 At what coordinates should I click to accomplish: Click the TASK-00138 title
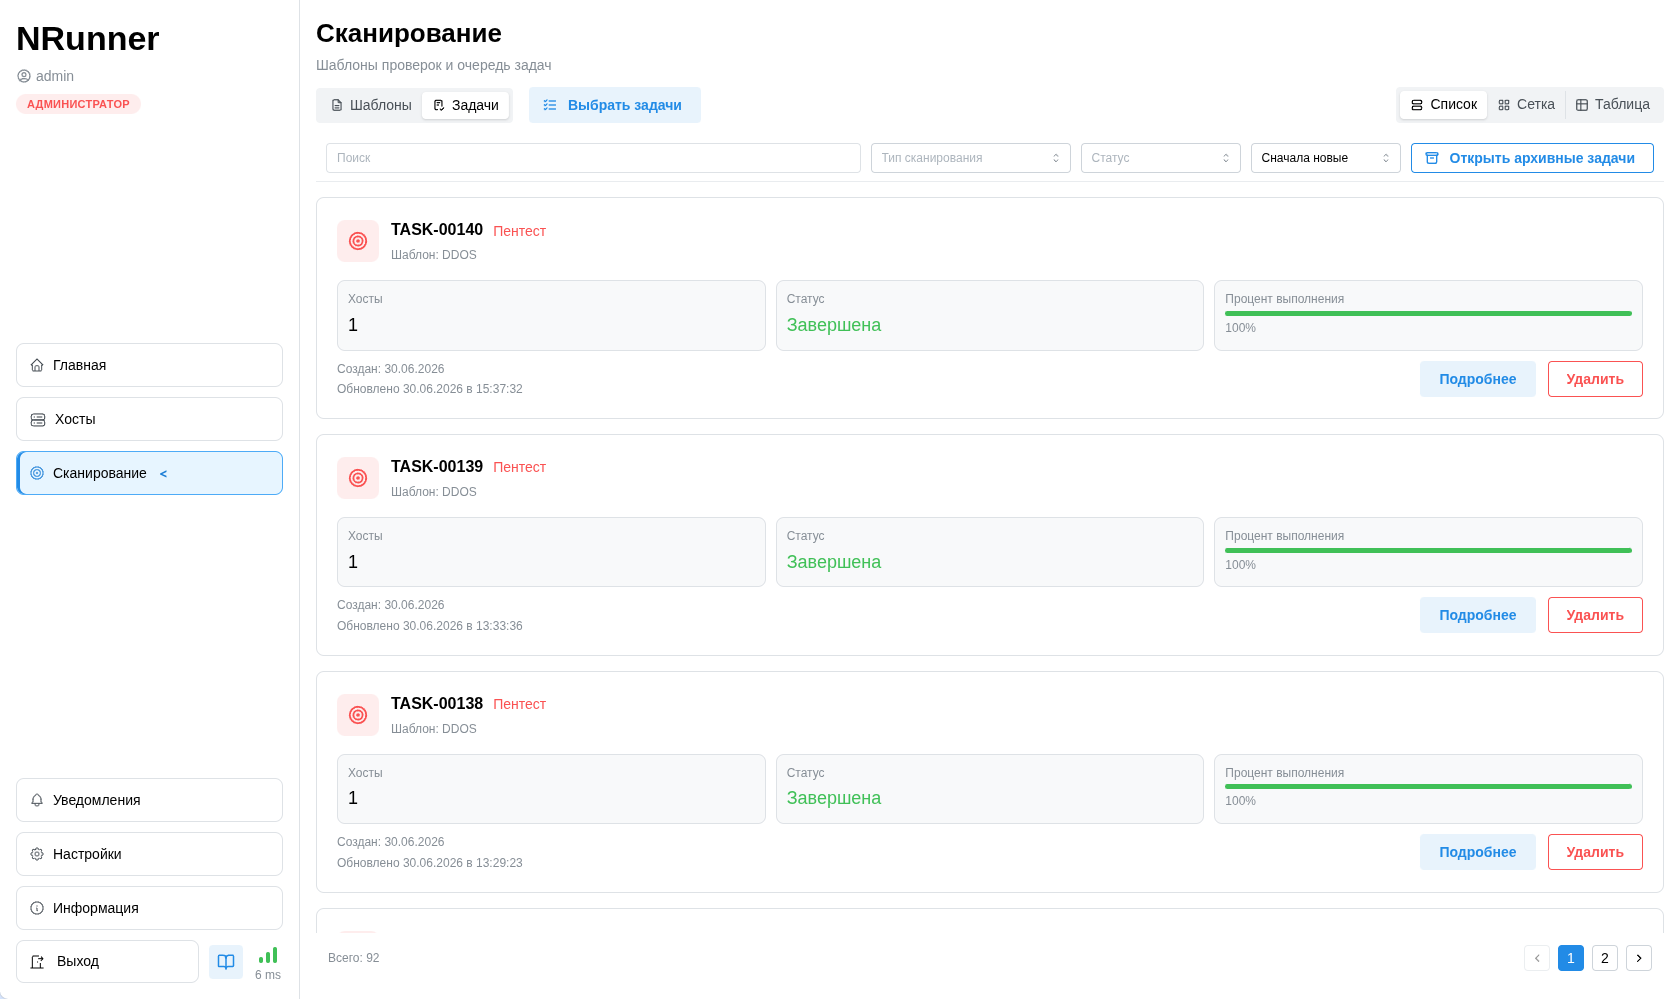pyautogui.click(x=437, y=704)
